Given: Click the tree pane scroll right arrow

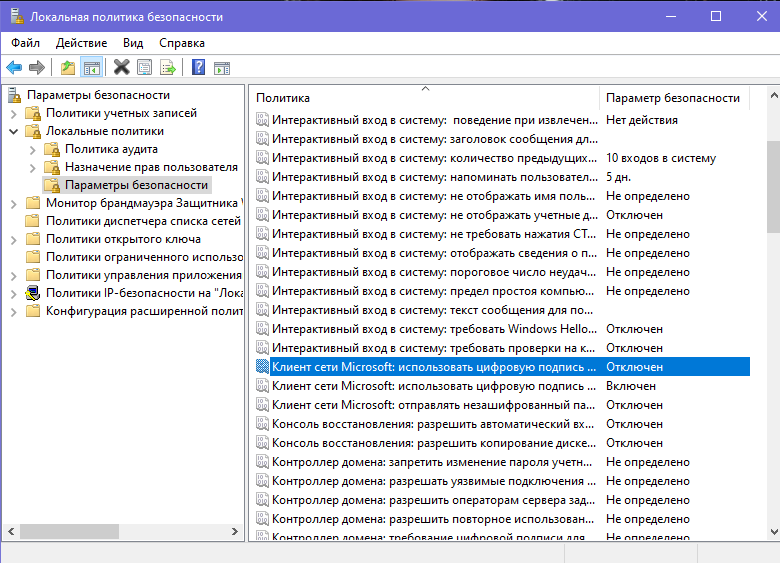Looking at the screenshot, I should (x=235, y=531).
